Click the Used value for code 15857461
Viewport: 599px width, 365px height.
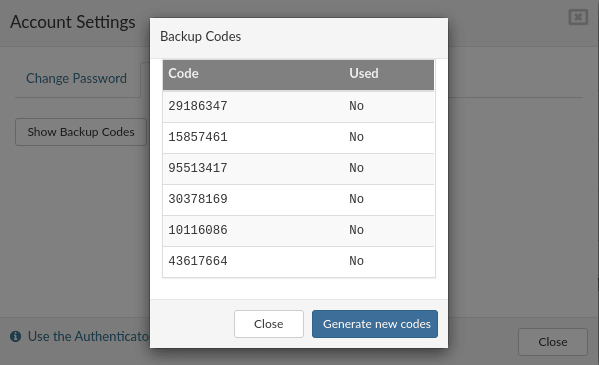(x=356, y=137)
